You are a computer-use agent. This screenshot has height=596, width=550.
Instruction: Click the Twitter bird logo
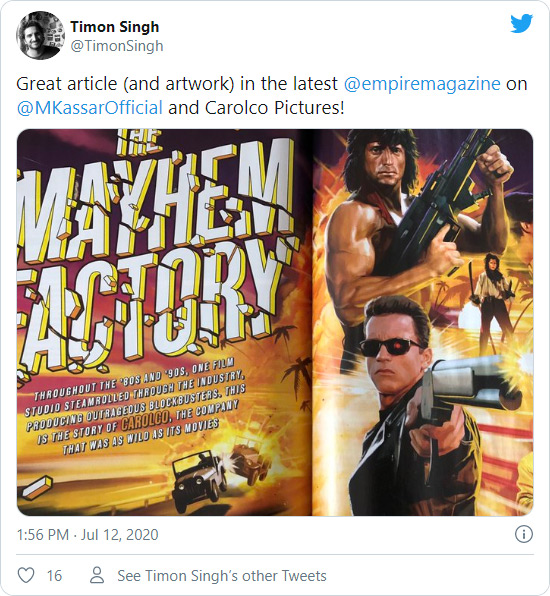tap(521, 24)
